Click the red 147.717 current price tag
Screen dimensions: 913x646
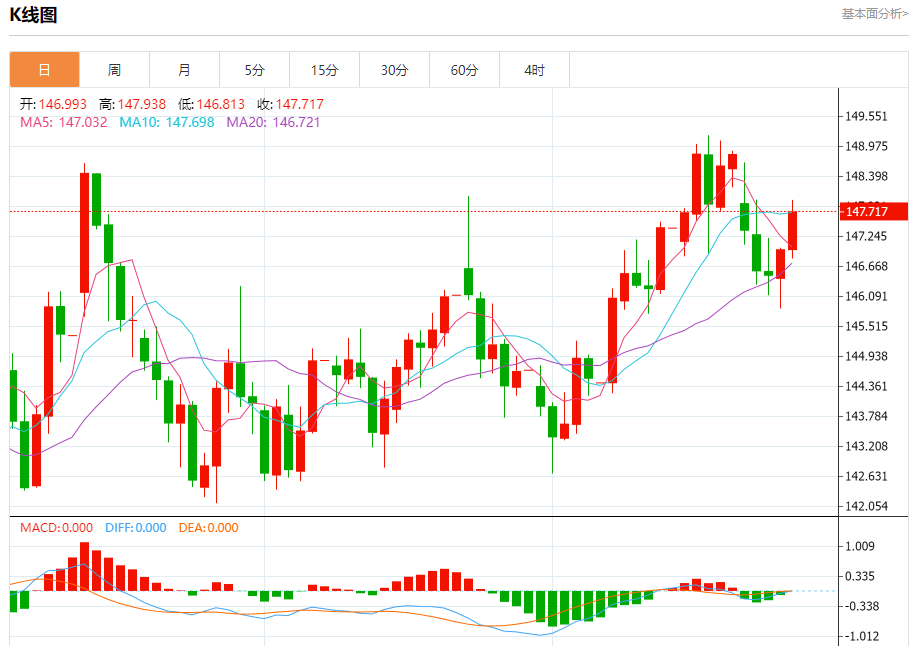pyautogui.click(x=873, y=211)
